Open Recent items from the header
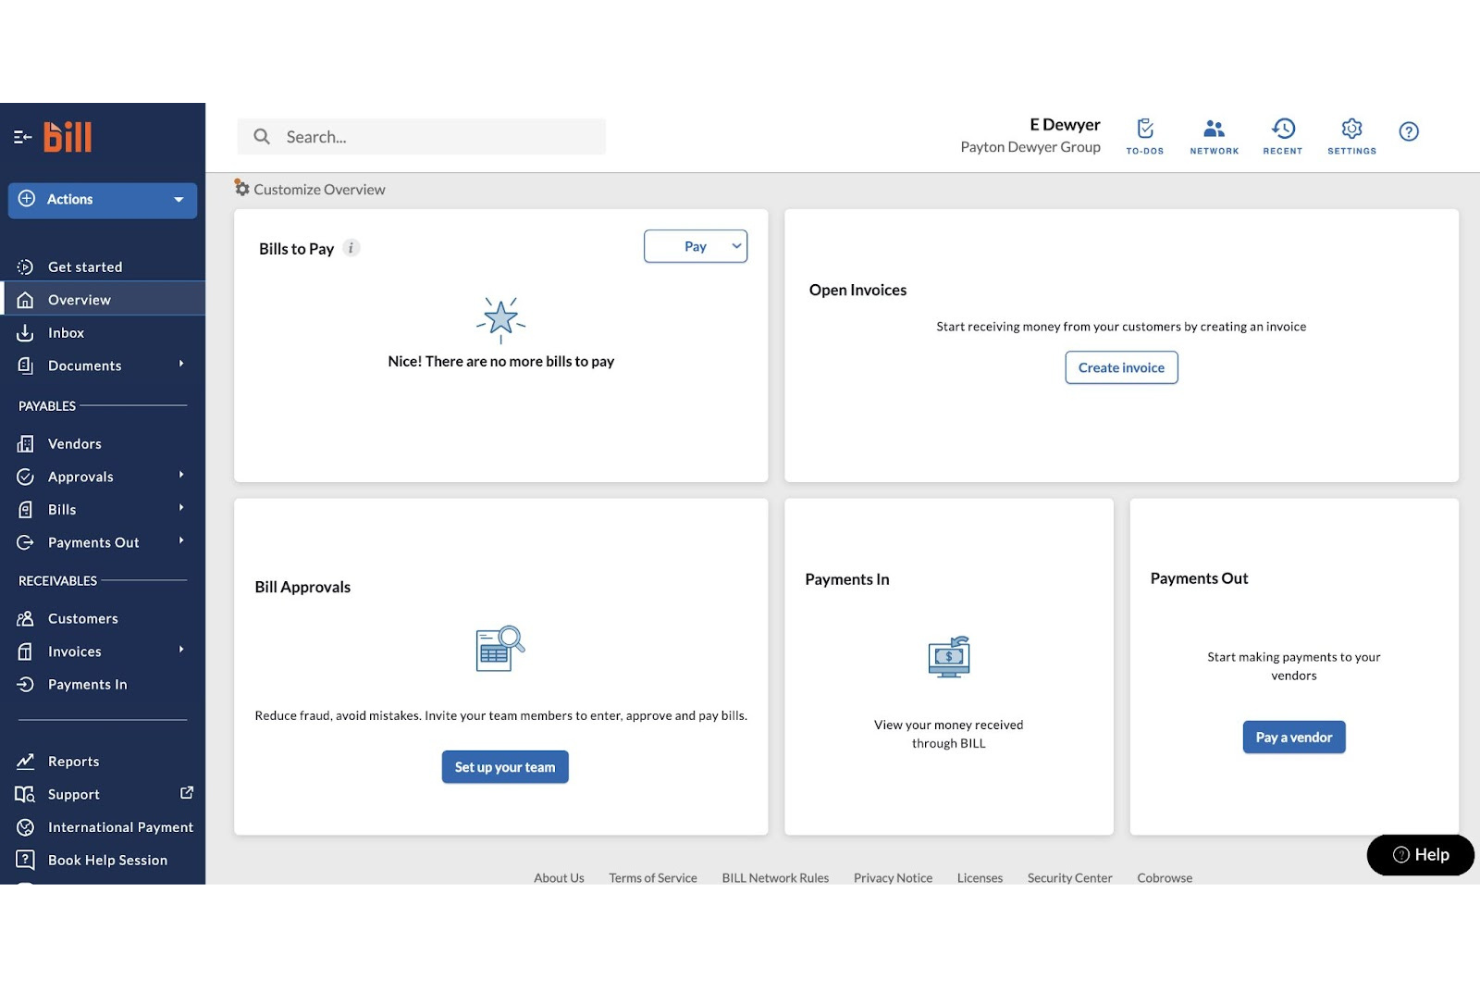Viewport: 1480px width, 987px height. [1283, 130]
